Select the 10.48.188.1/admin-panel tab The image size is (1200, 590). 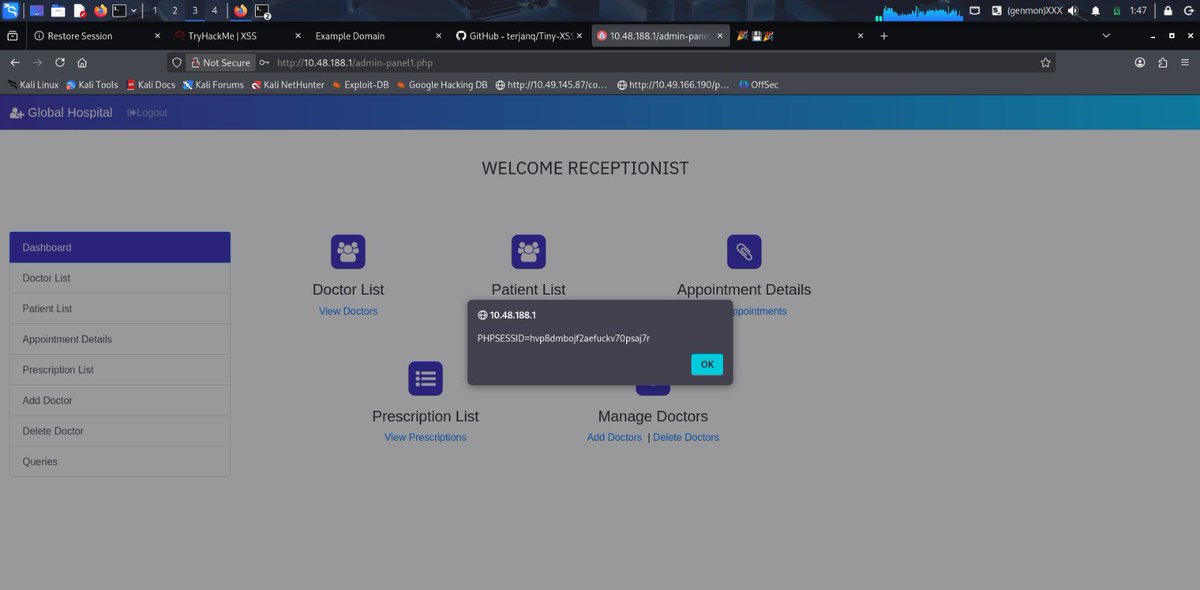coord(660,35)
